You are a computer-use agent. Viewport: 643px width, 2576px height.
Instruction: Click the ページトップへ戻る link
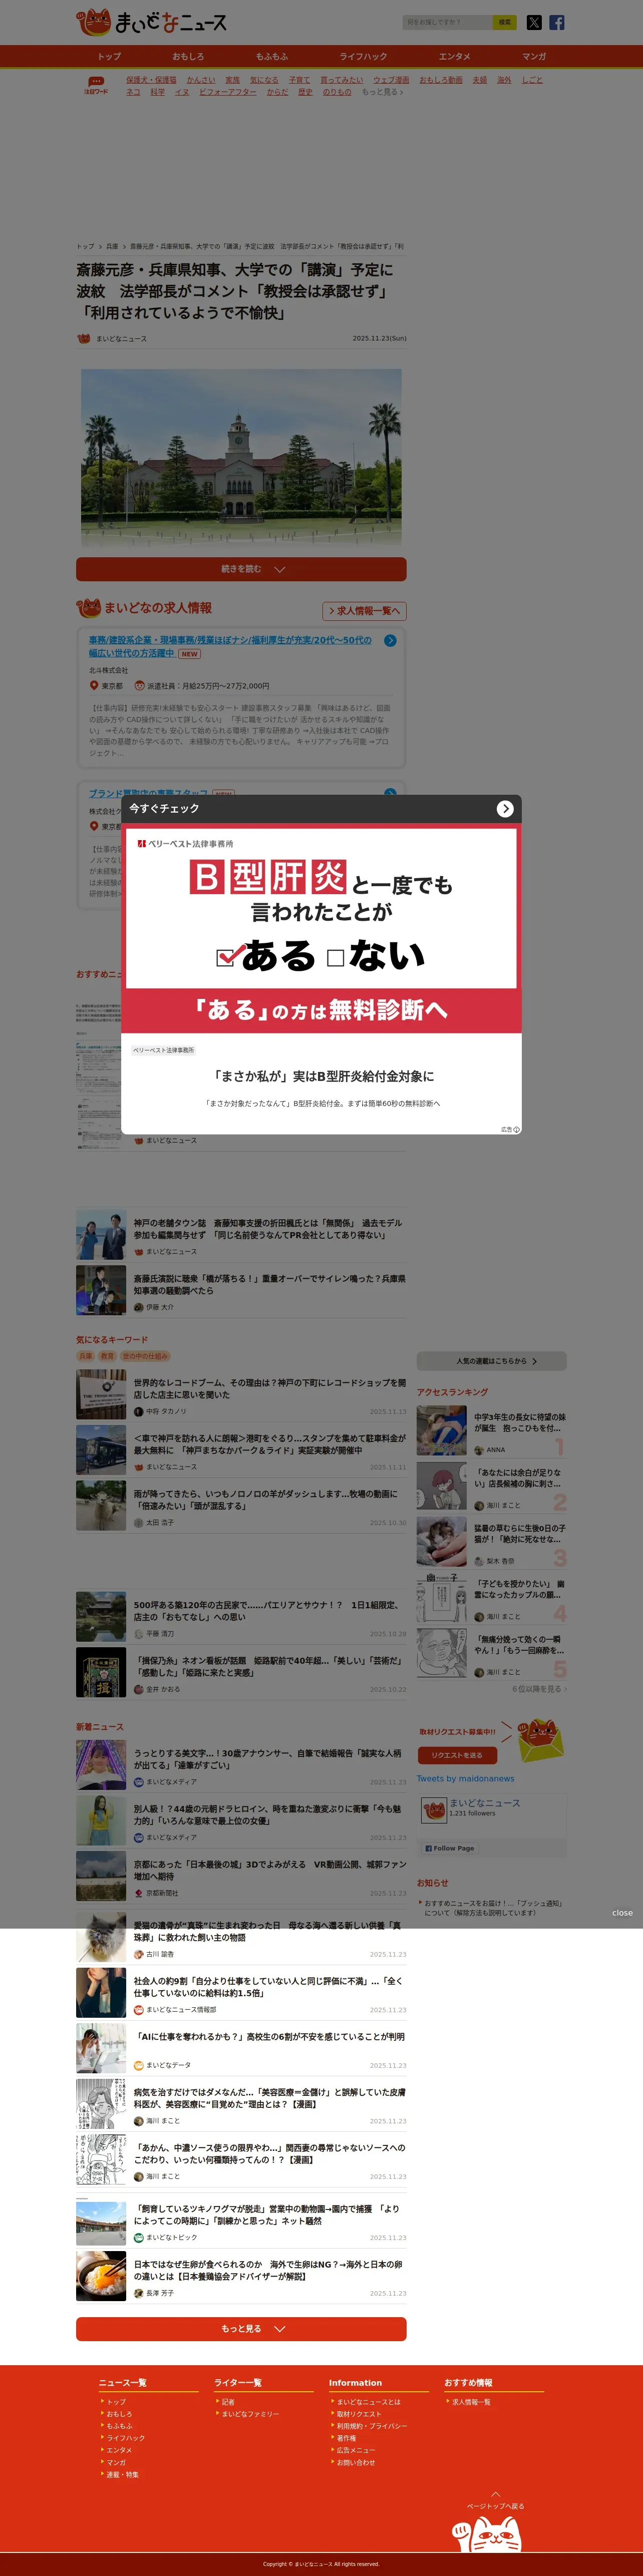click(495, 2506)
